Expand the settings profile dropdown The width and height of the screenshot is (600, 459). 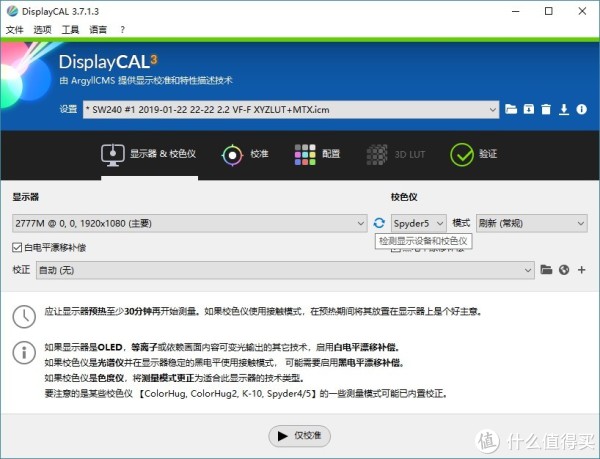[291, 110]
